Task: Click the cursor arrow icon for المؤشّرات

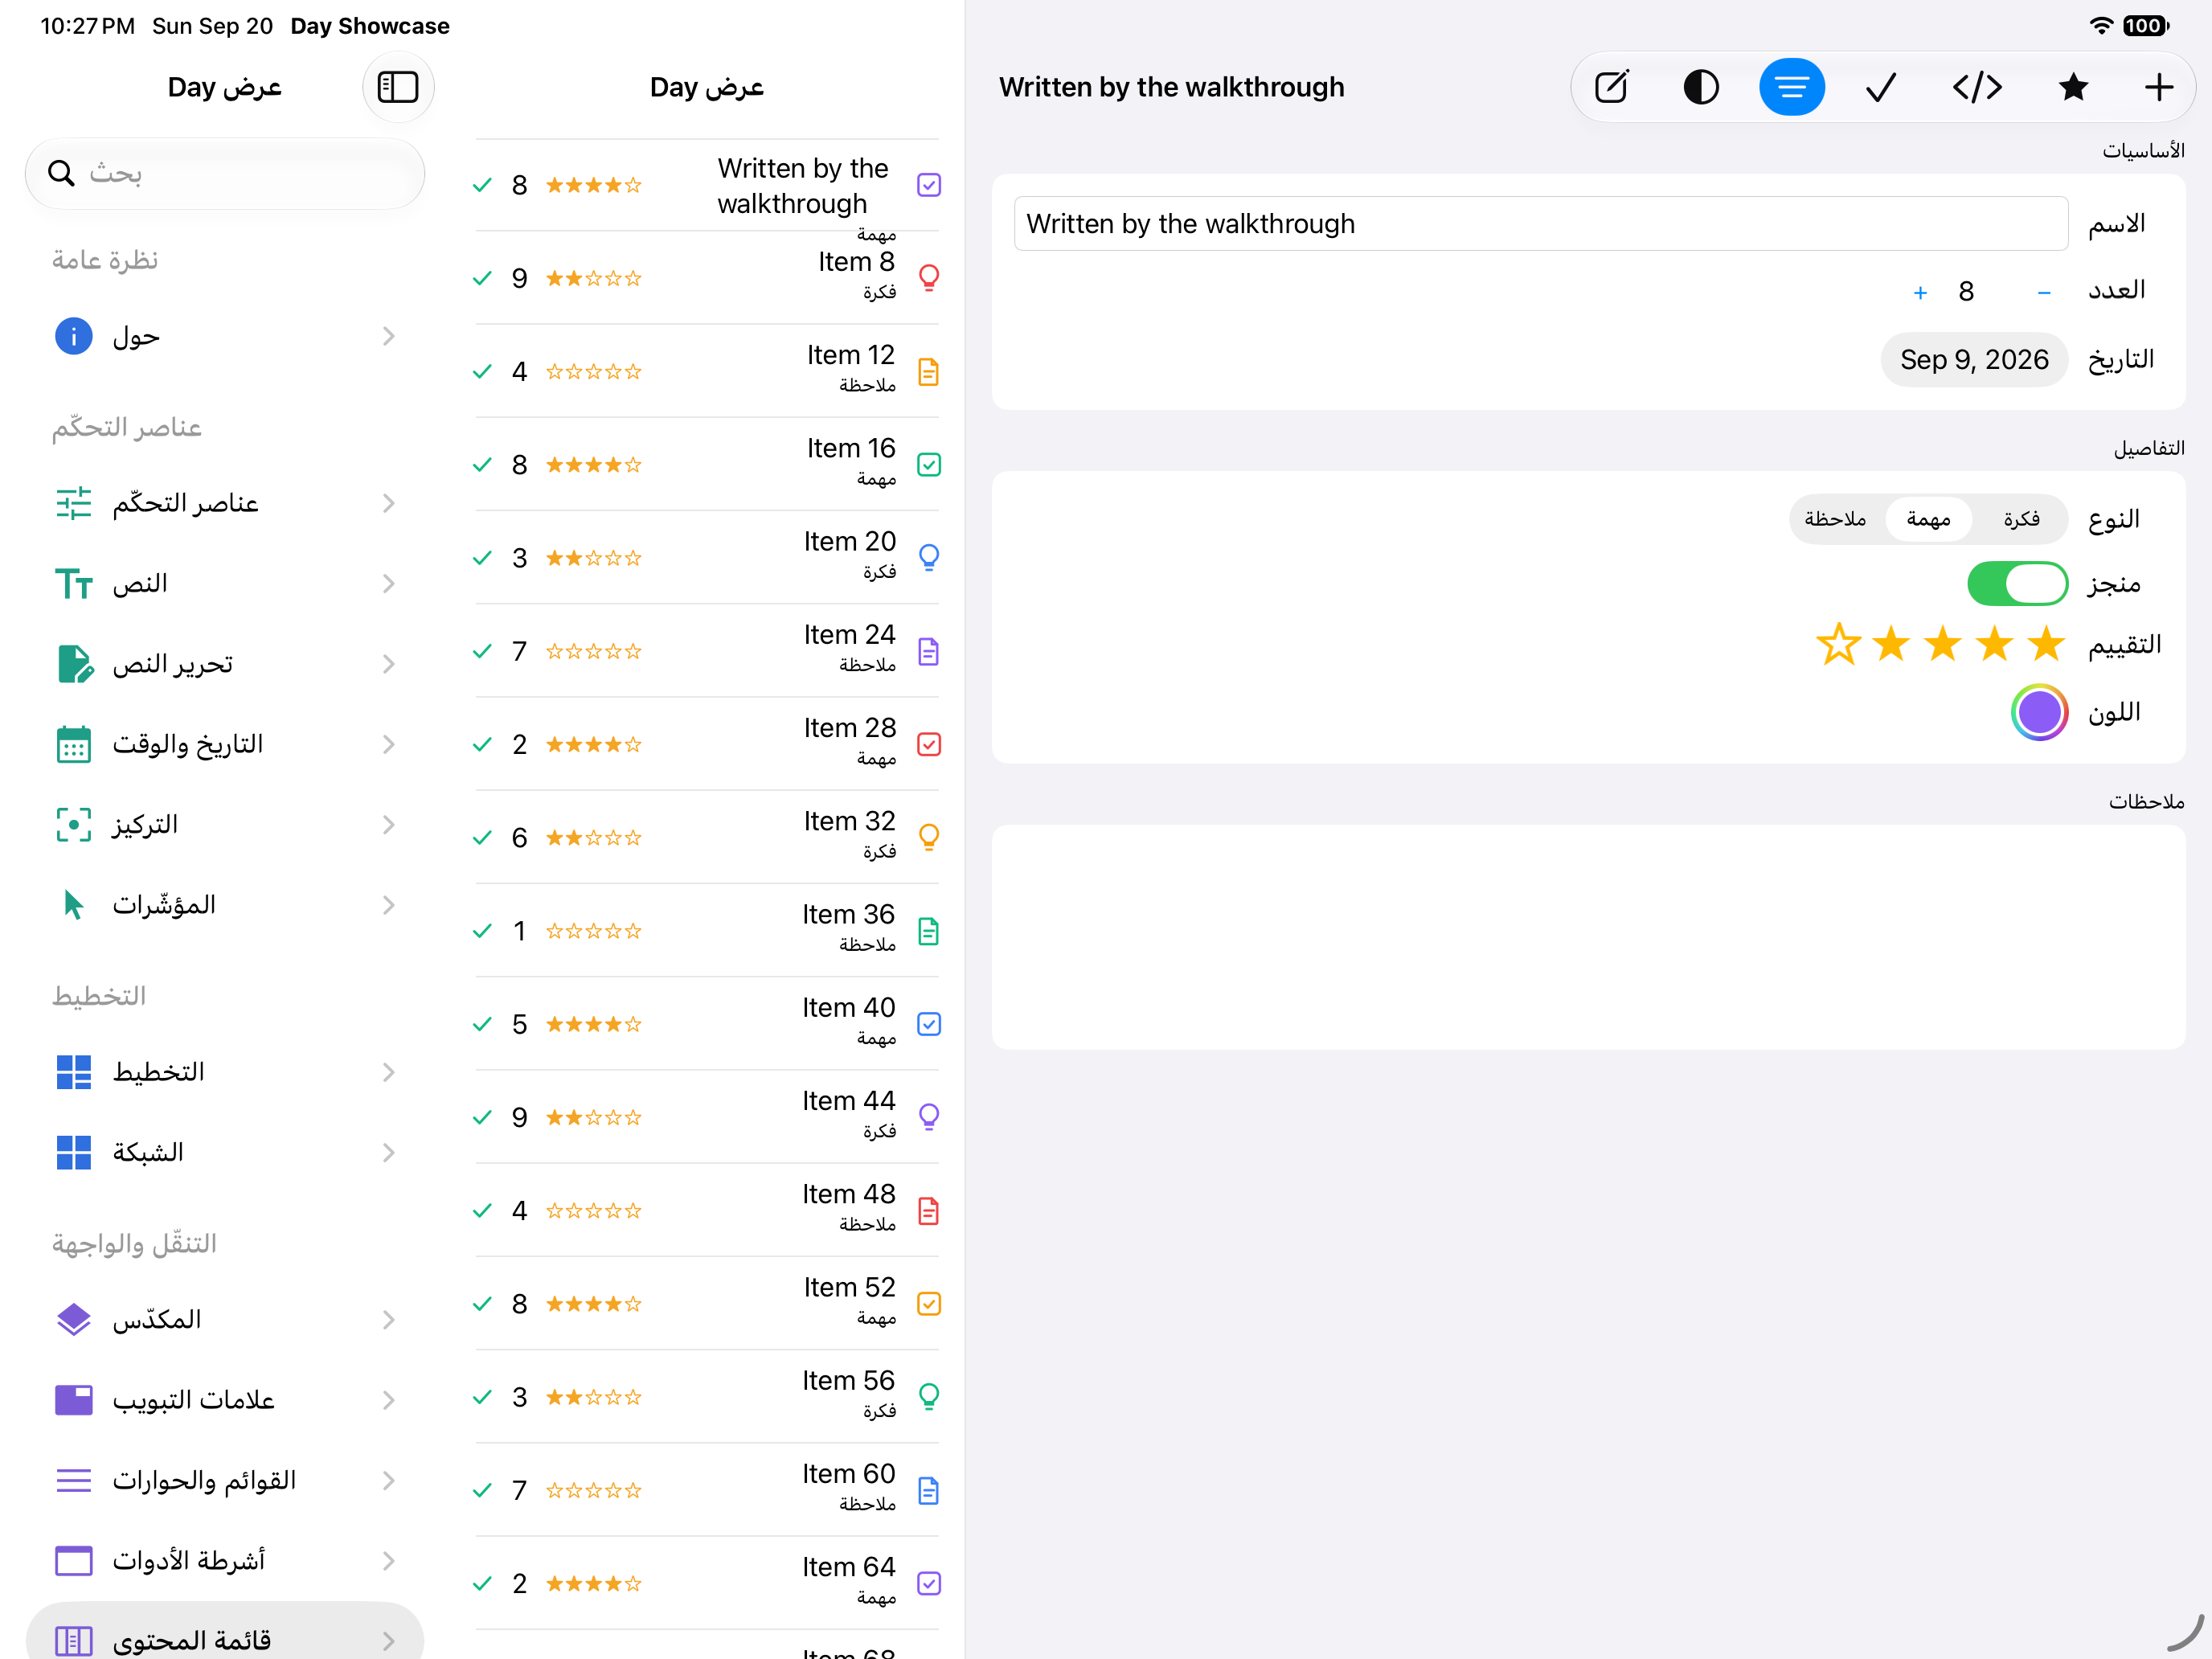Action: pyautogui.click(x=73, y=904)
